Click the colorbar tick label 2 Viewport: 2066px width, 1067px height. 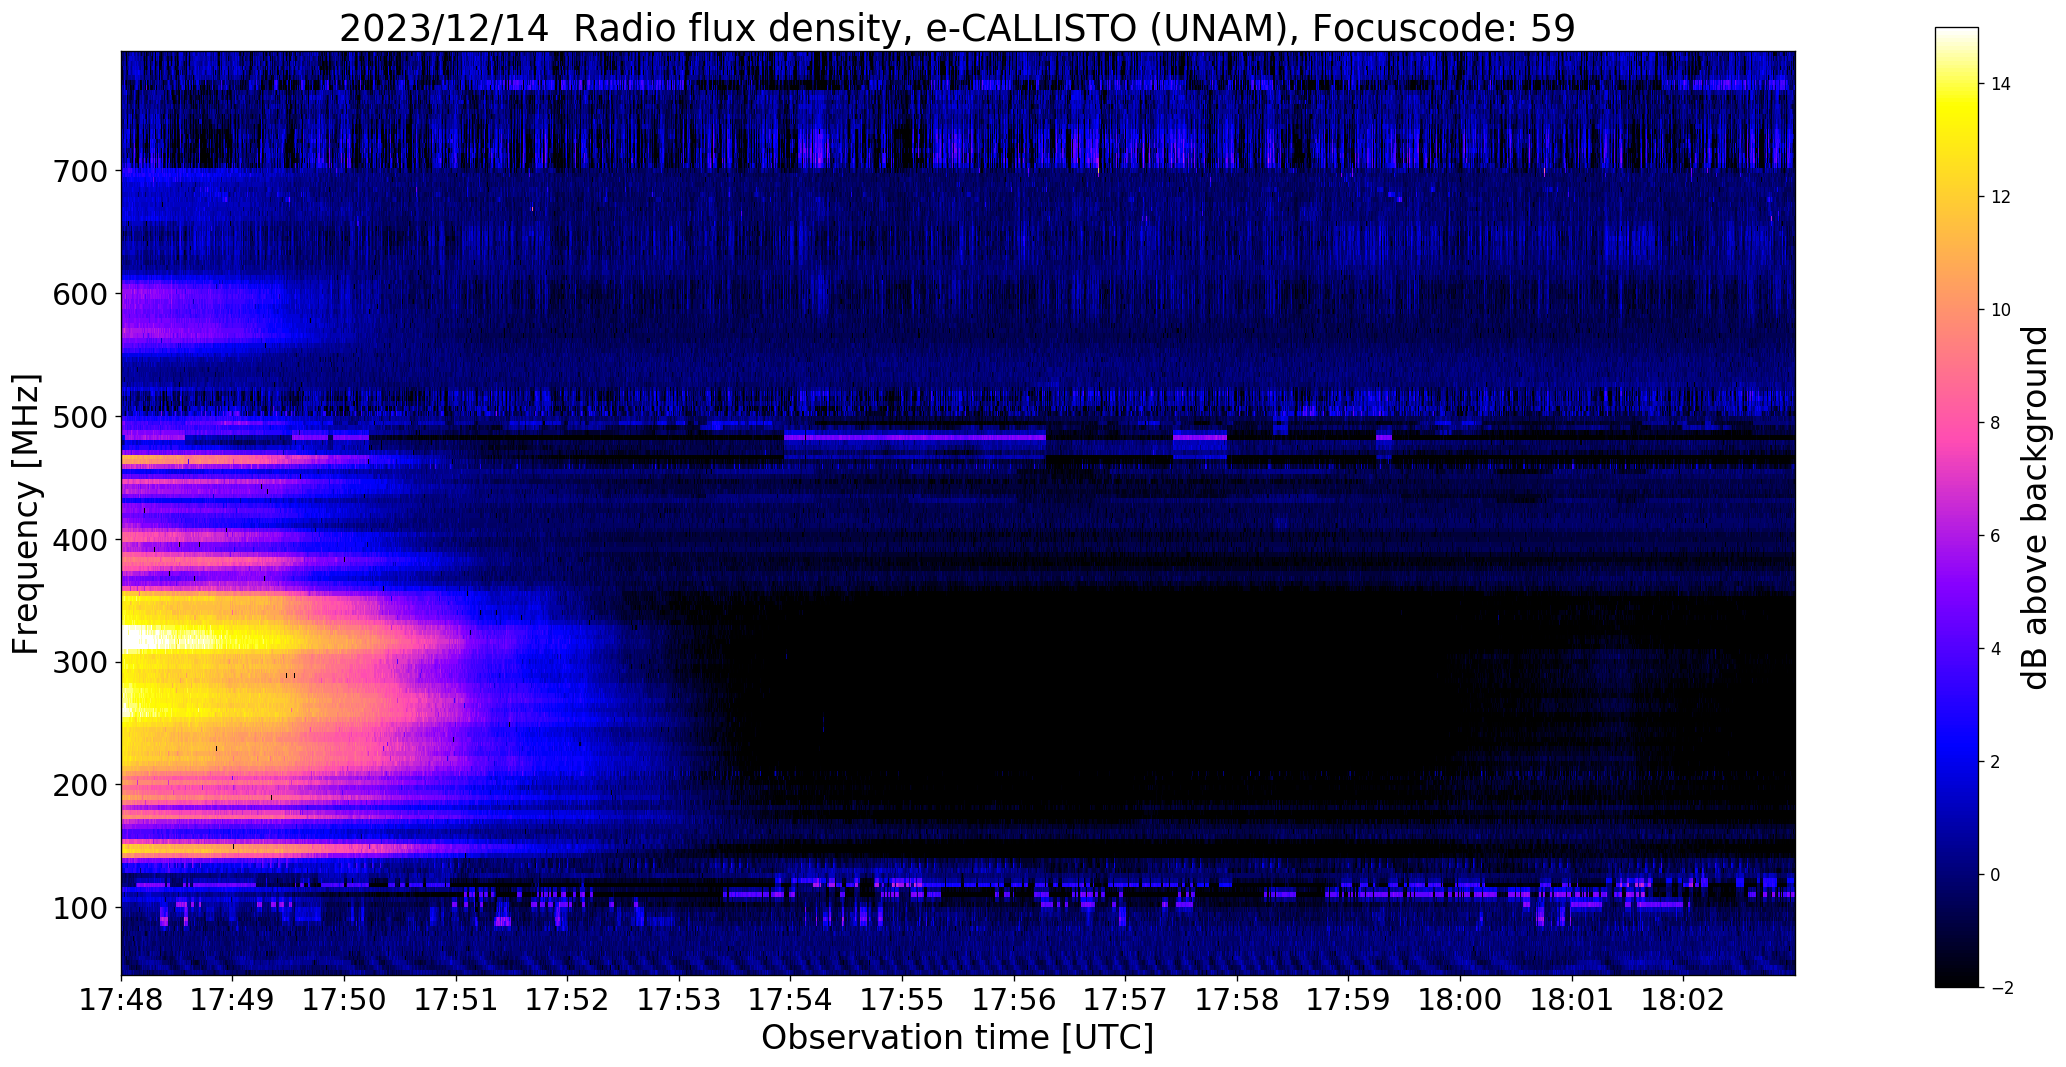pyautogui.click(x=1996, y=762)
